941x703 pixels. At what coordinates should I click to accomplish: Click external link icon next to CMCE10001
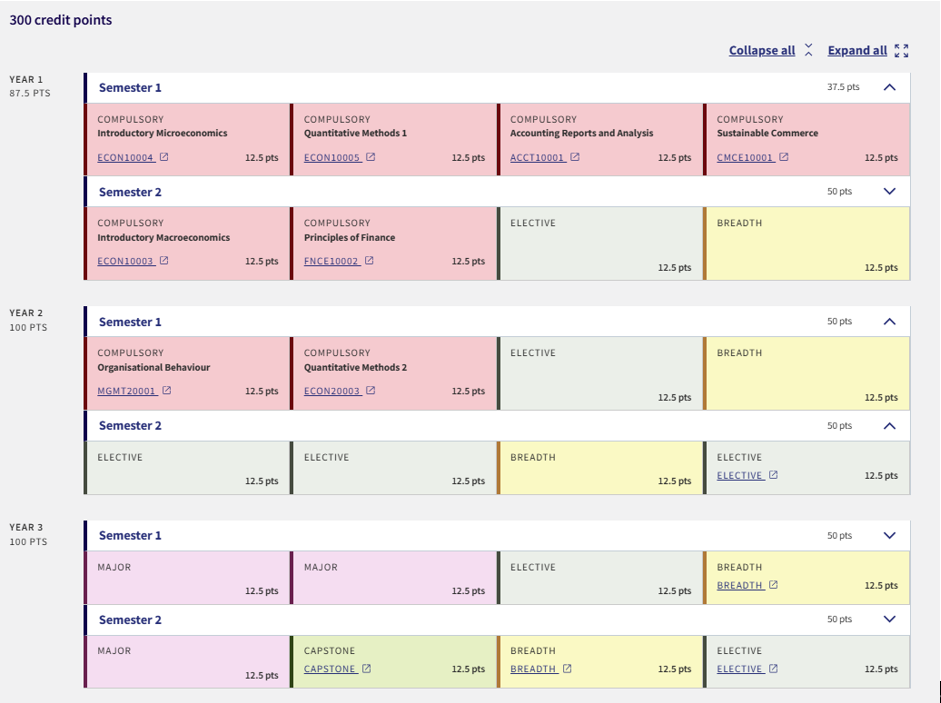(784, 157)
